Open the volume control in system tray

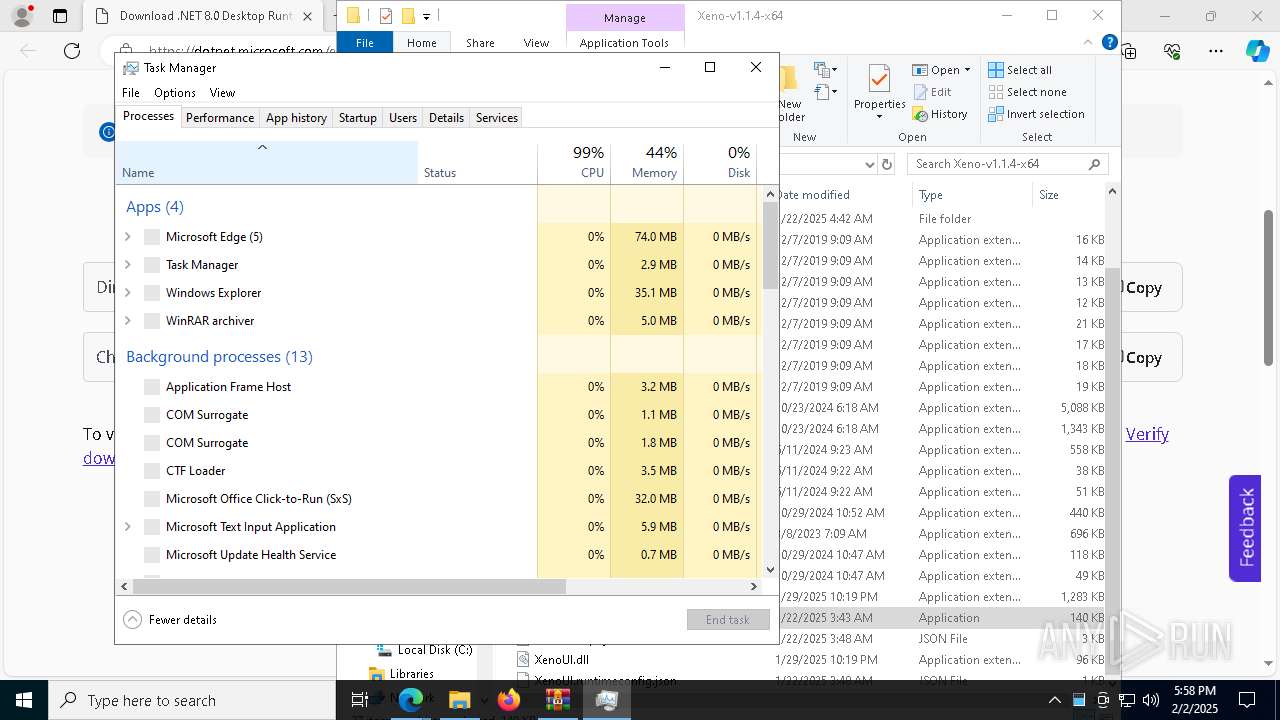point(1151,700)
